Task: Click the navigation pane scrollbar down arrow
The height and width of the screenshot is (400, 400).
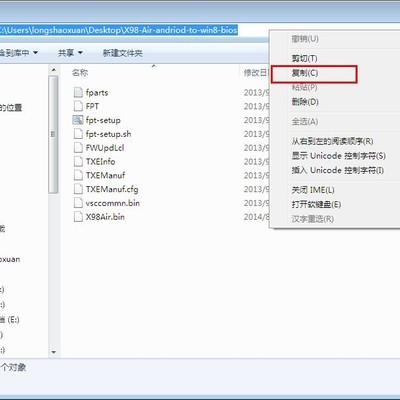Action: point(54,352)
